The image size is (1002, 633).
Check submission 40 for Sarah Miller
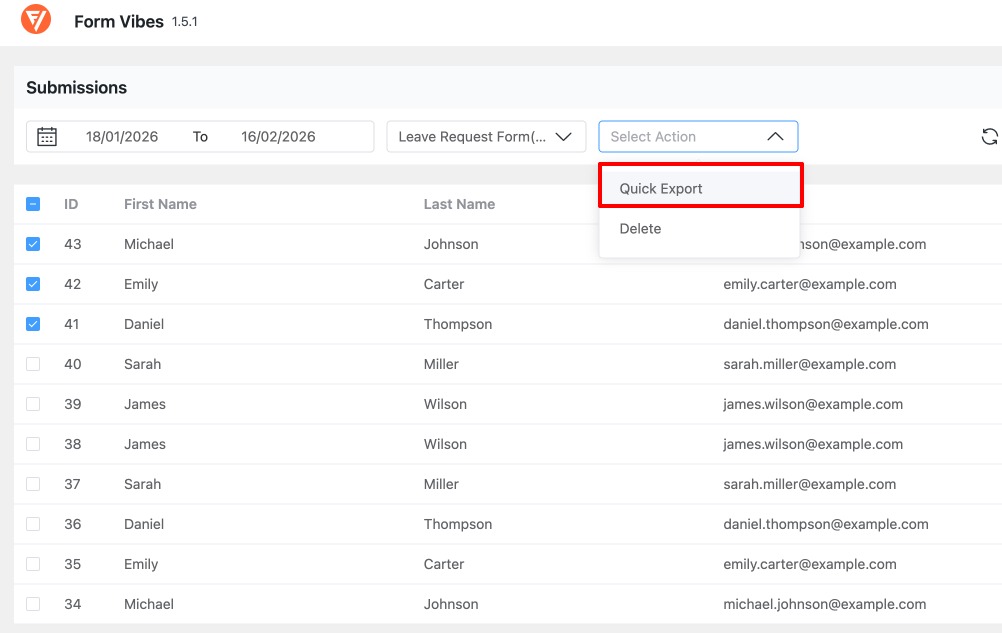[33, 364]
